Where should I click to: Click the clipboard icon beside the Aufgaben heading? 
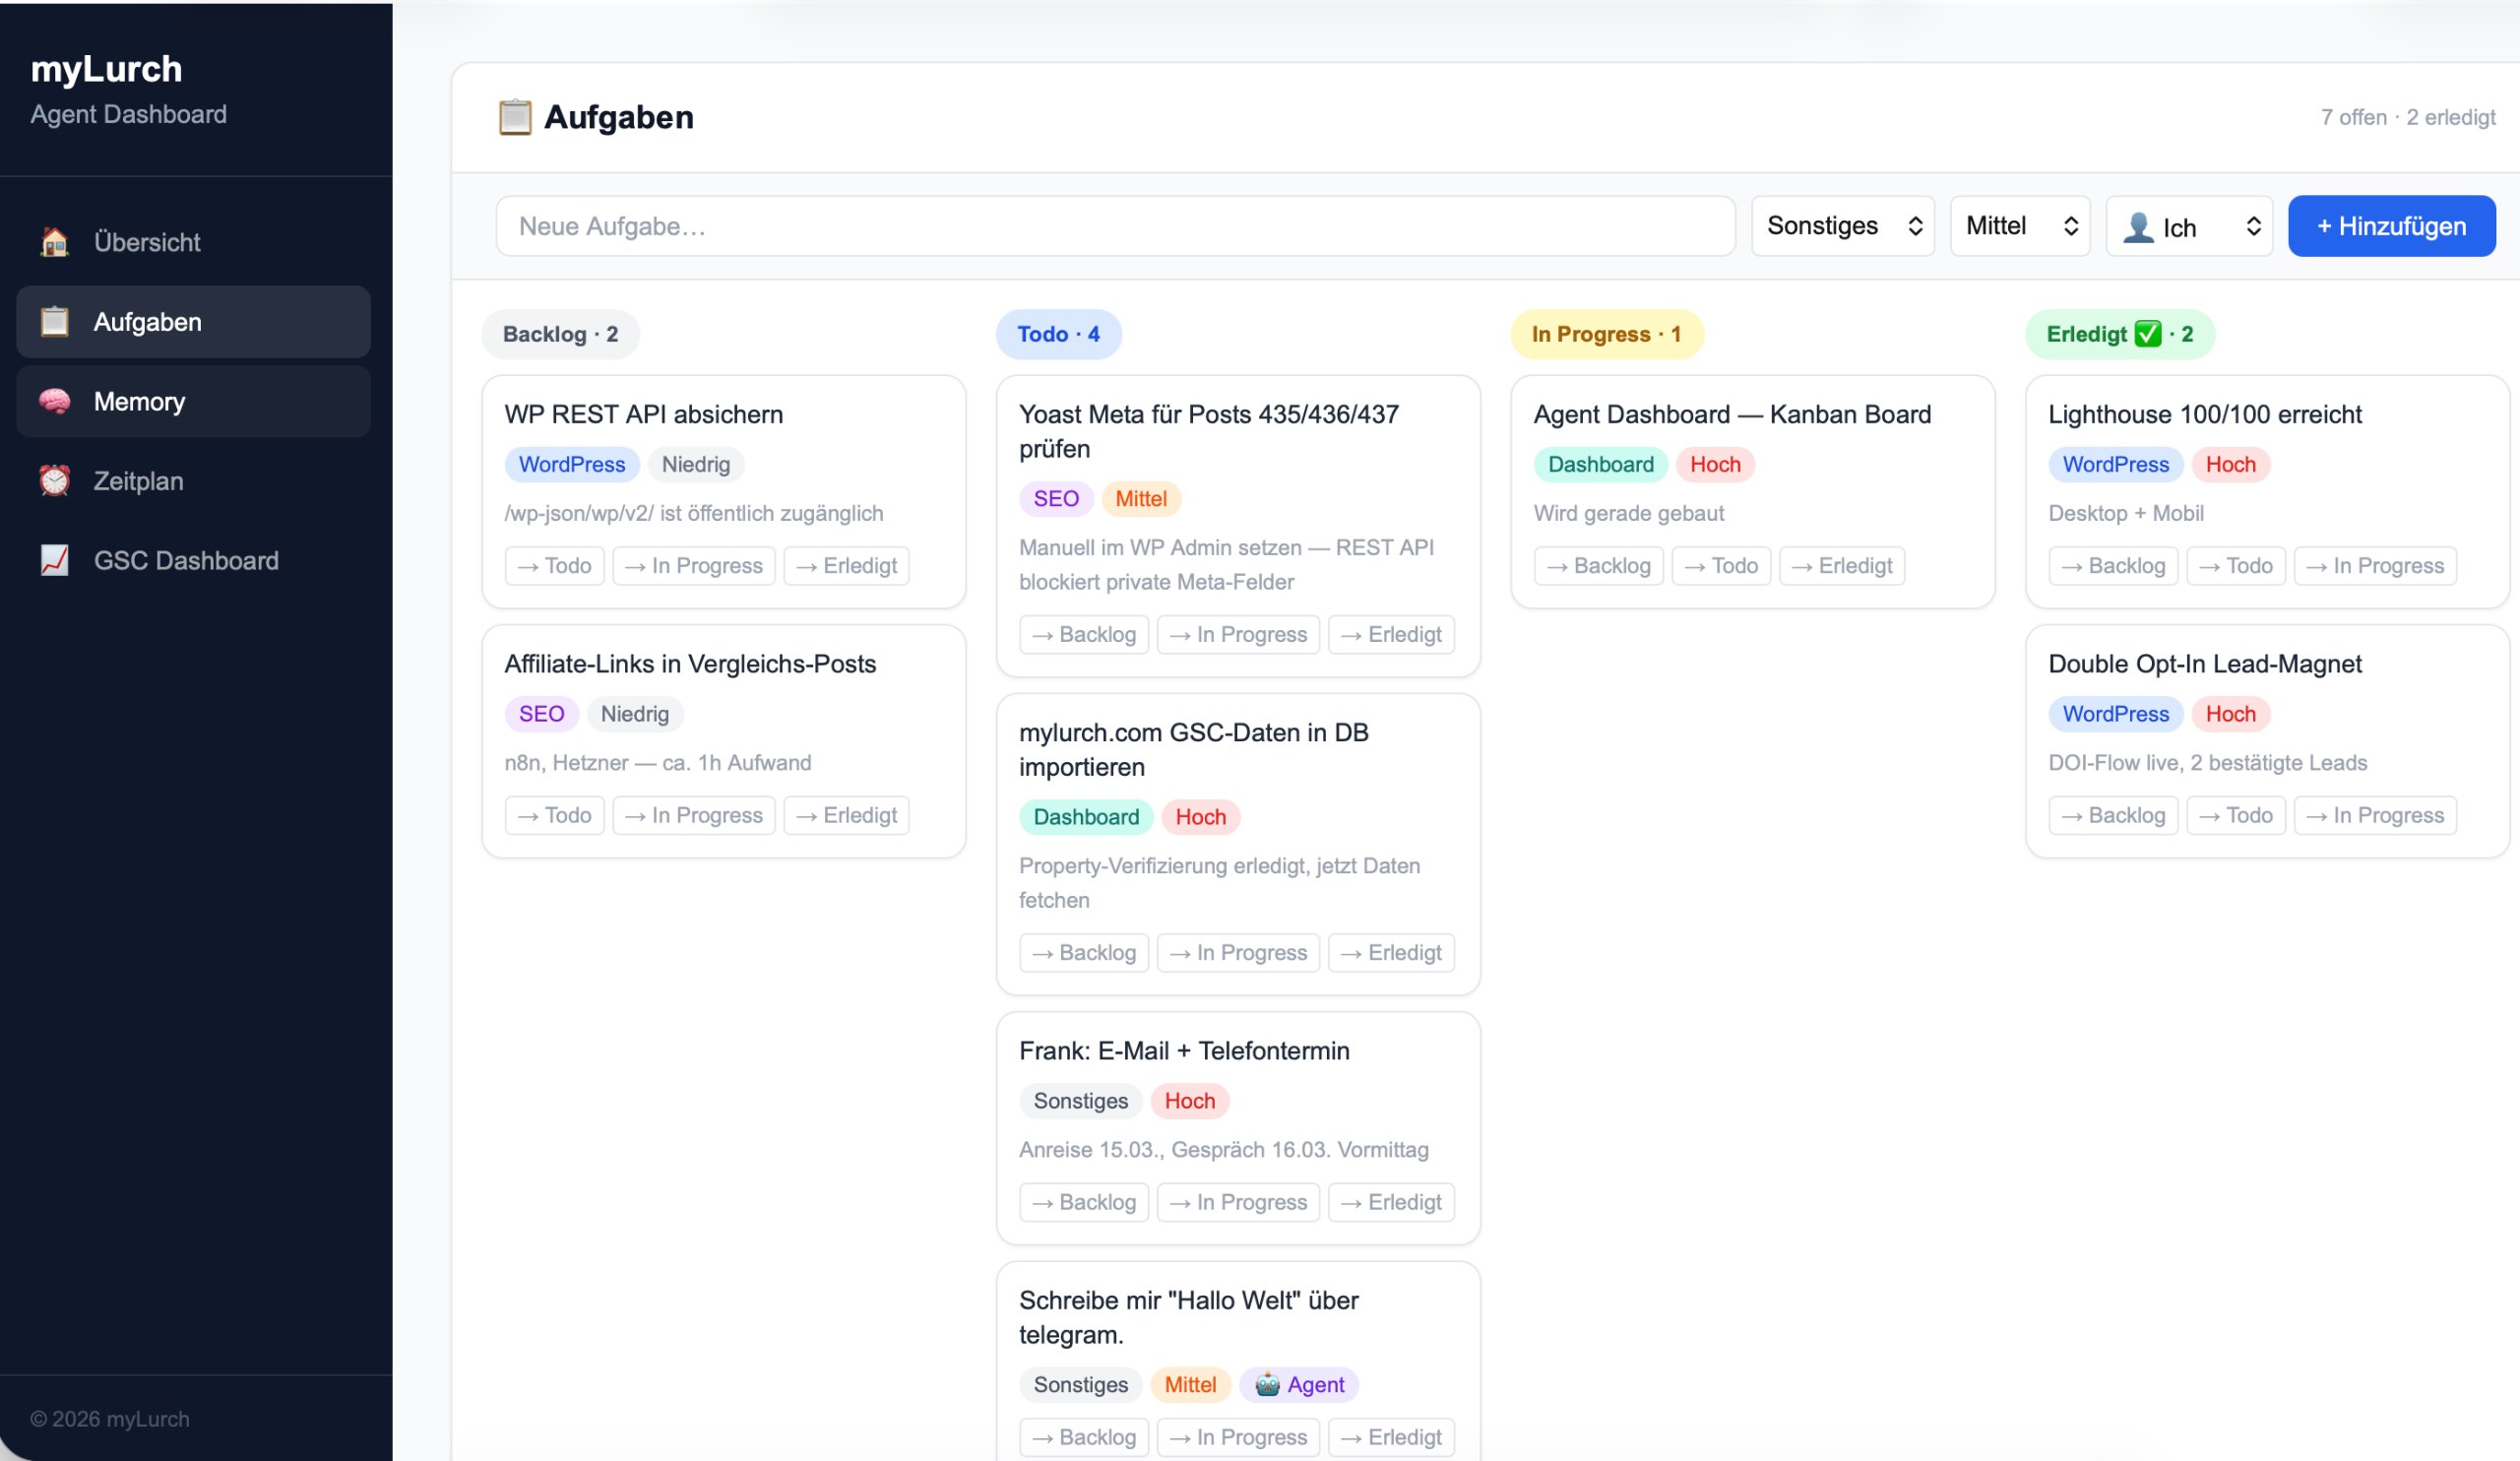pyautogui.click(x=514, y=116)
